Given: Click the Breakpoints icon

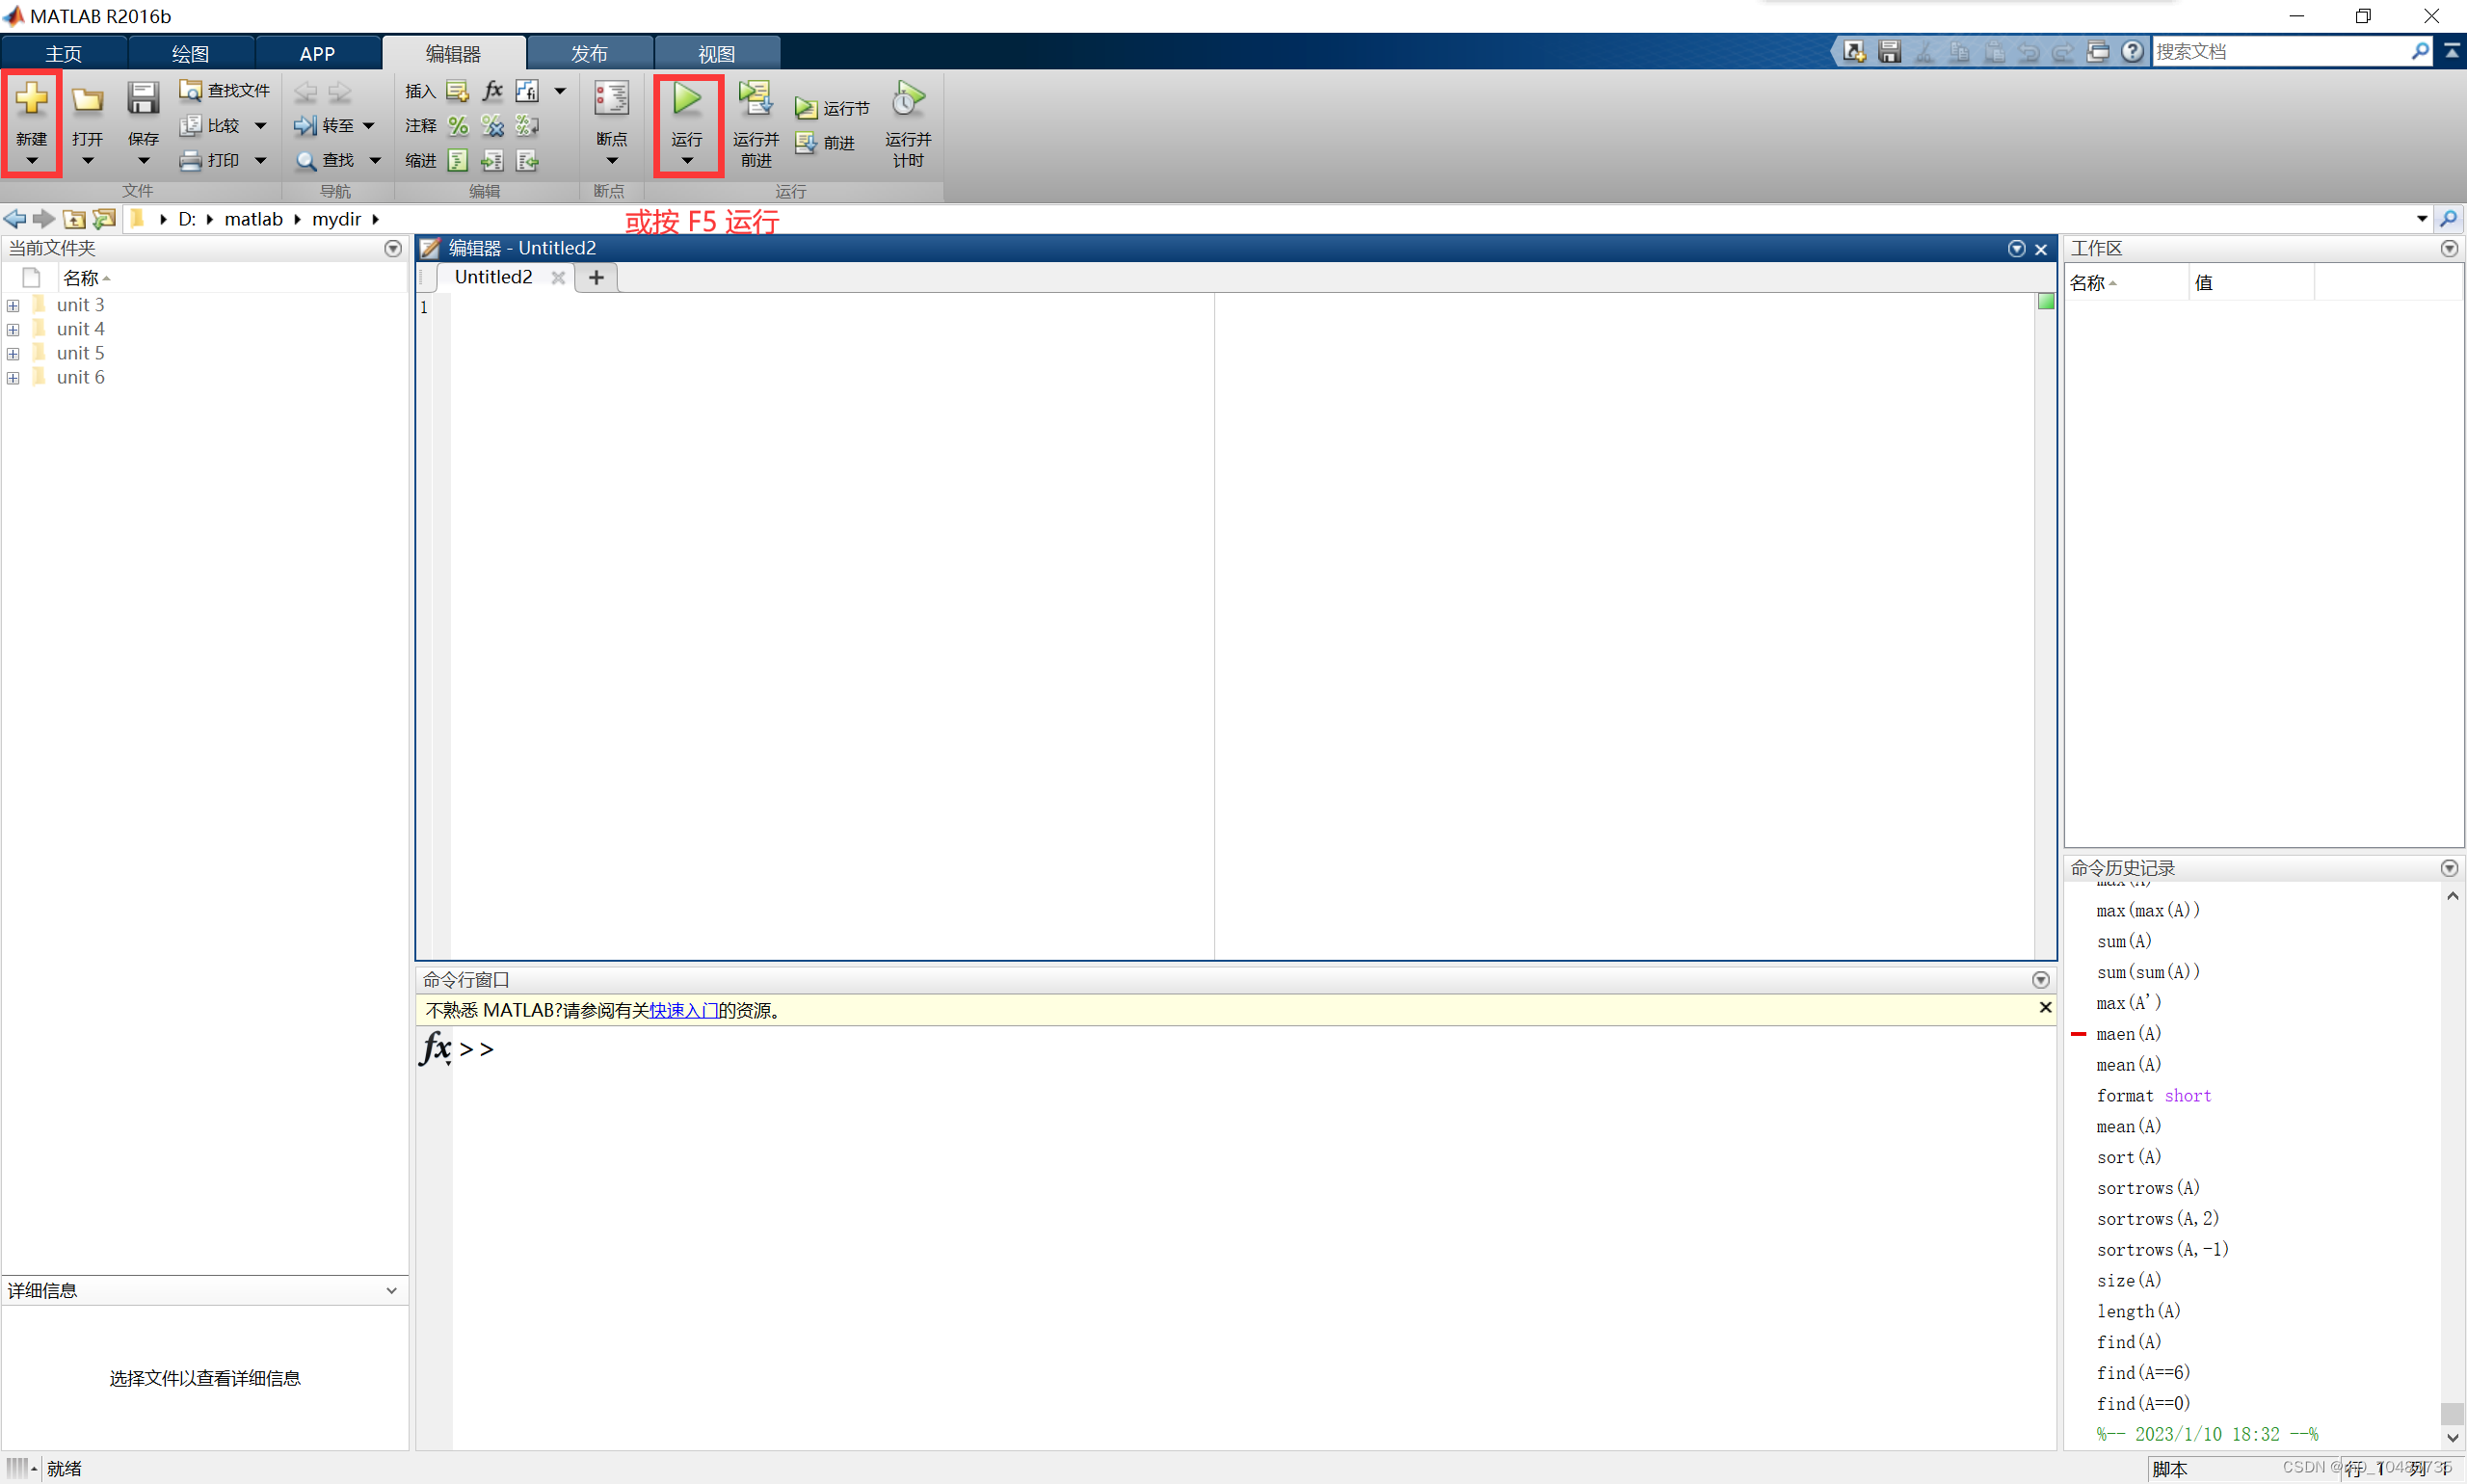Looking at the screenshot, I should 611,100.
